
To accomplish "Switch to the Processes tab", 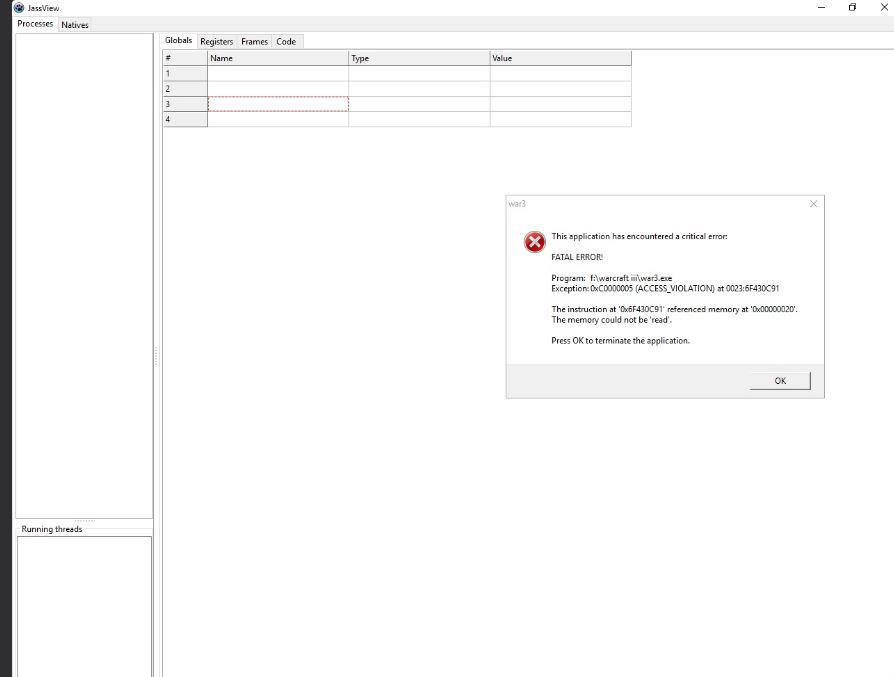I will [x=35, y=24].
